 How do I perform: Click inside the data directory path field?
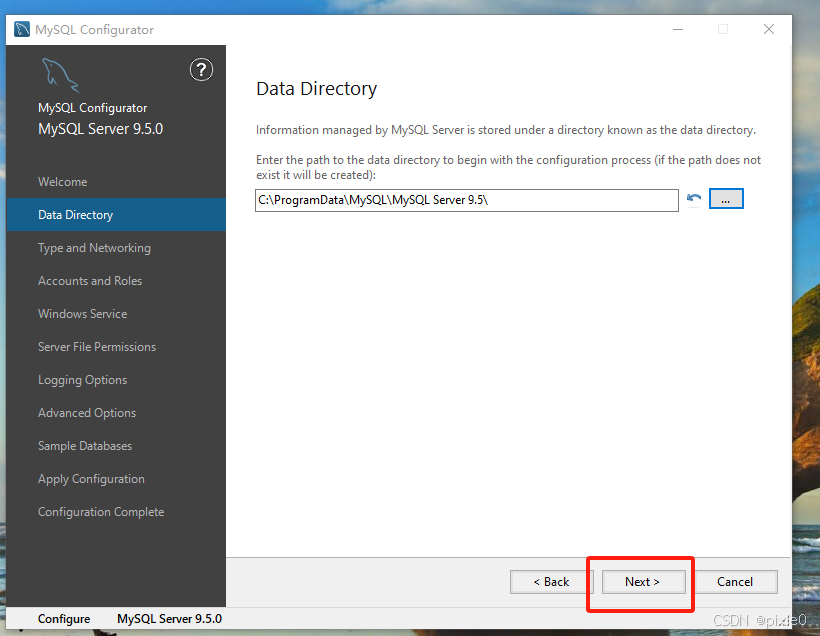[x=466, y=200]
